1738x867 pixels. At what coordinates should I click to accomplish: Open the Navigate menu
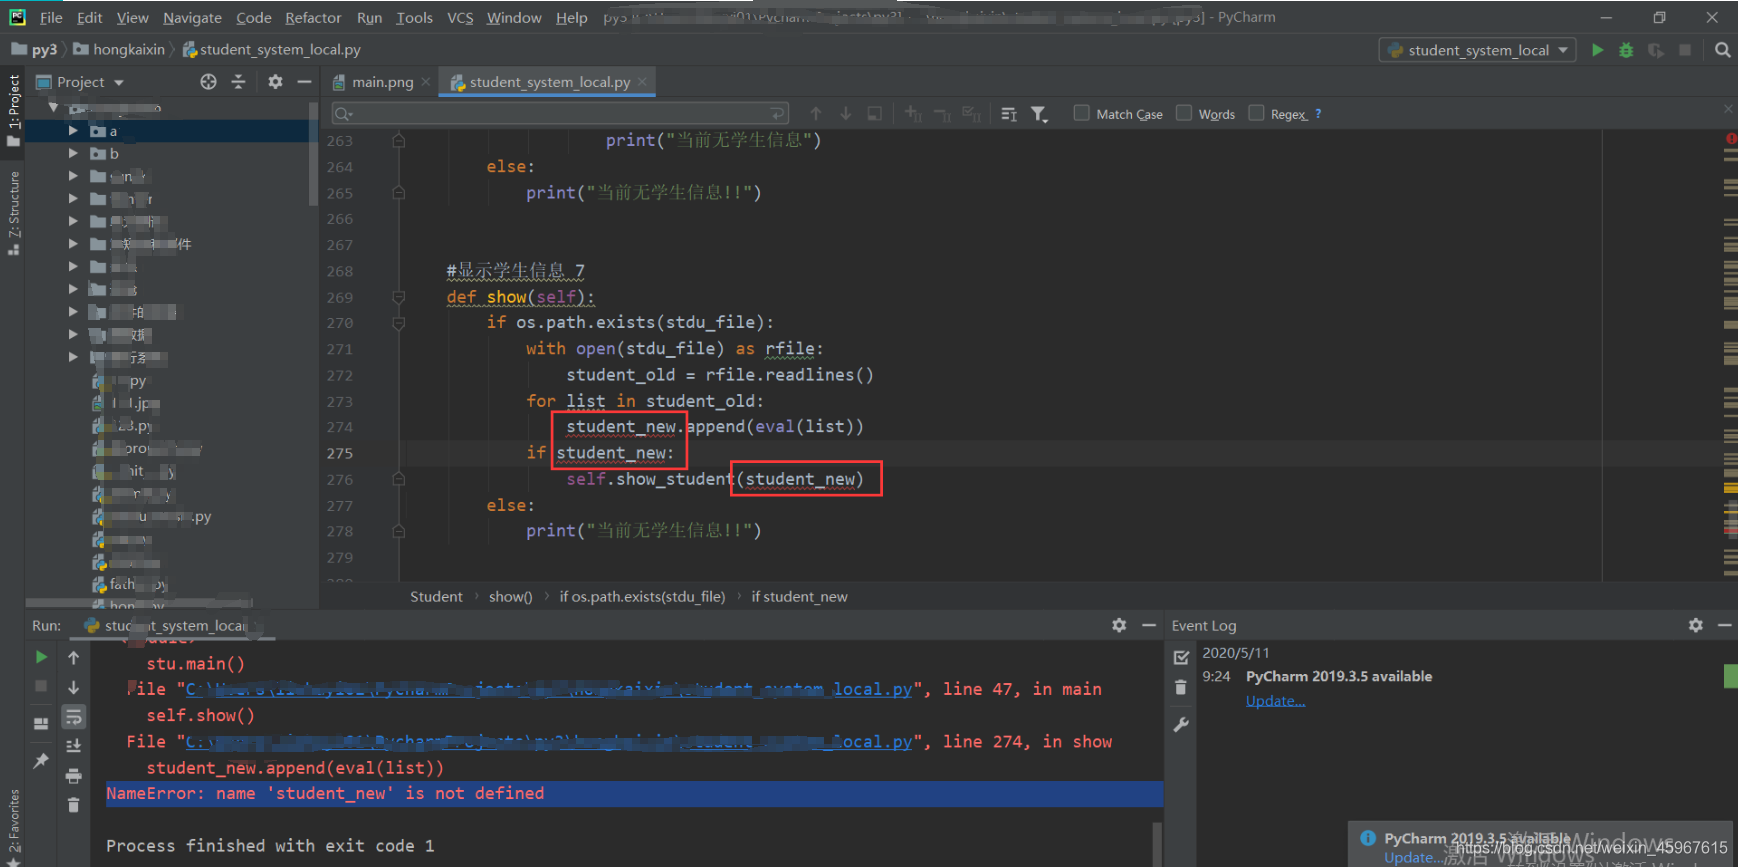click(x=192, y=17)
